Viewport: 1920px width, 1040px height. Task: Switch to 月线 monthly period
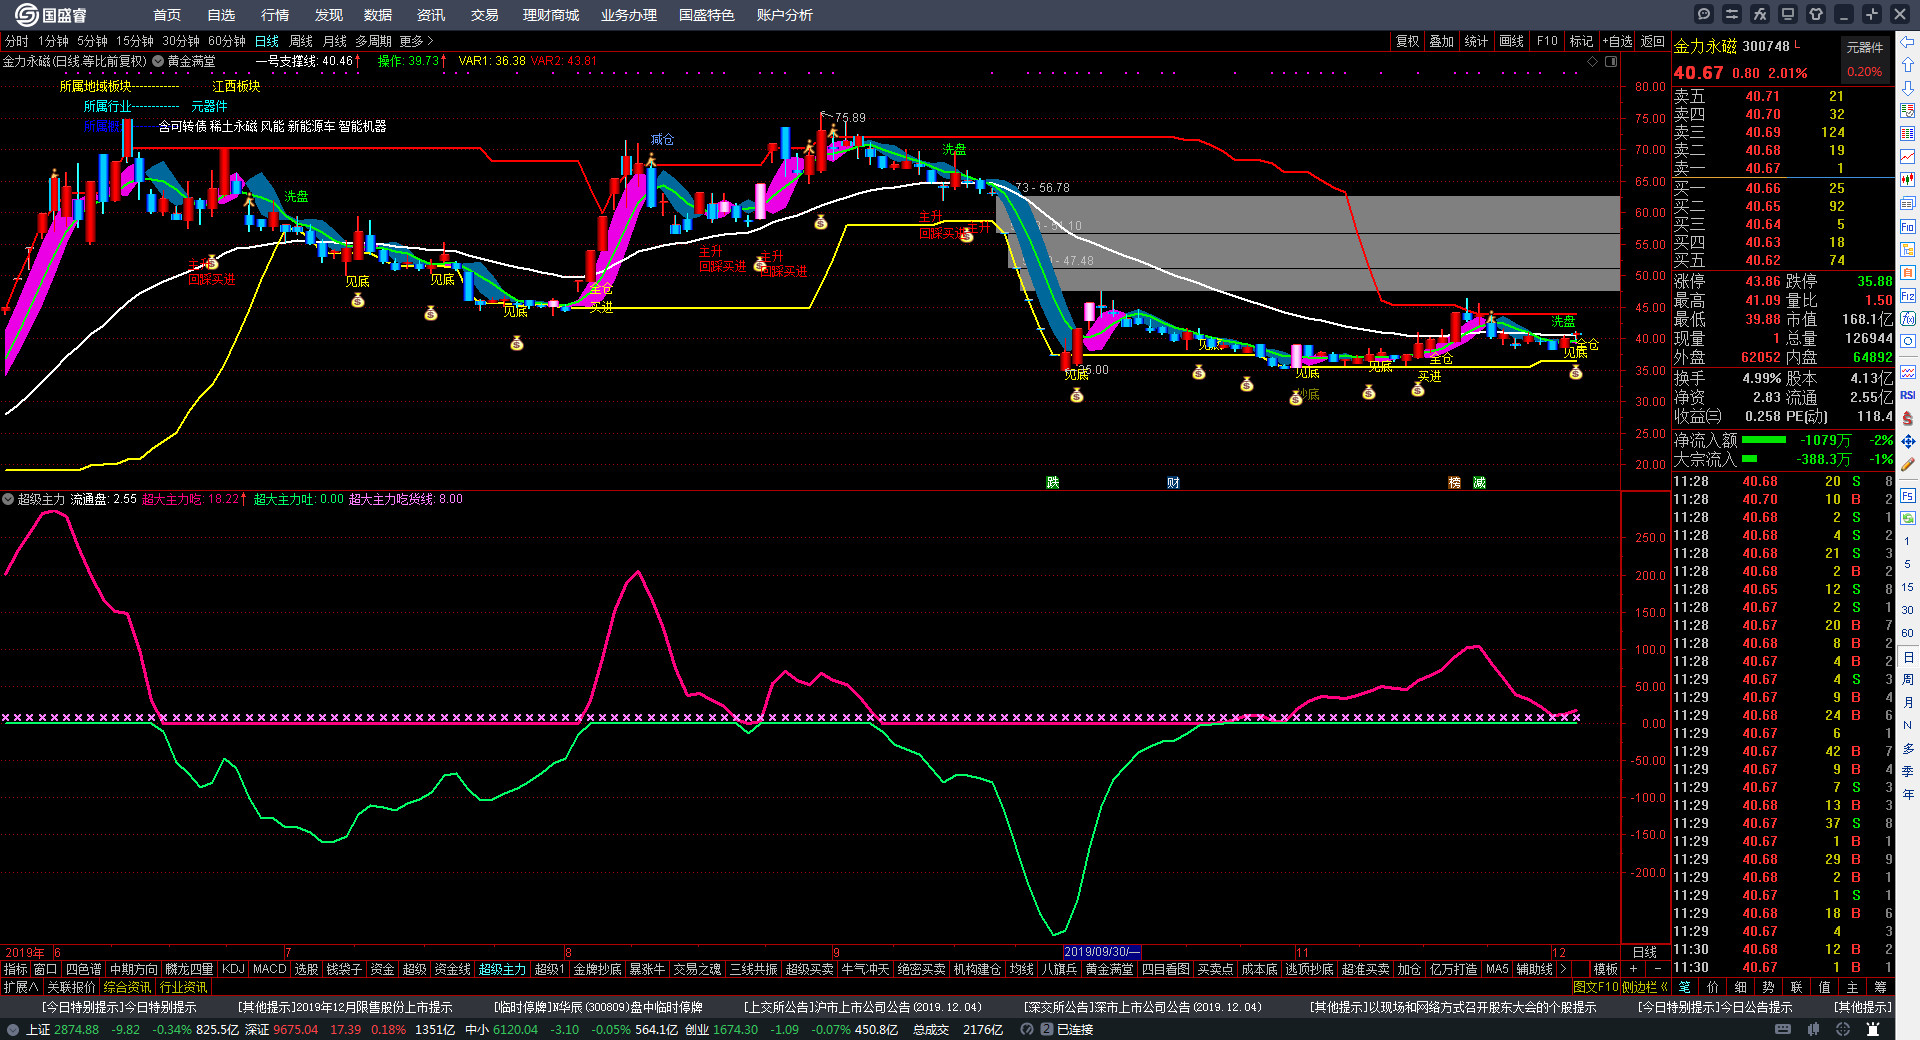tap(335, 41)
